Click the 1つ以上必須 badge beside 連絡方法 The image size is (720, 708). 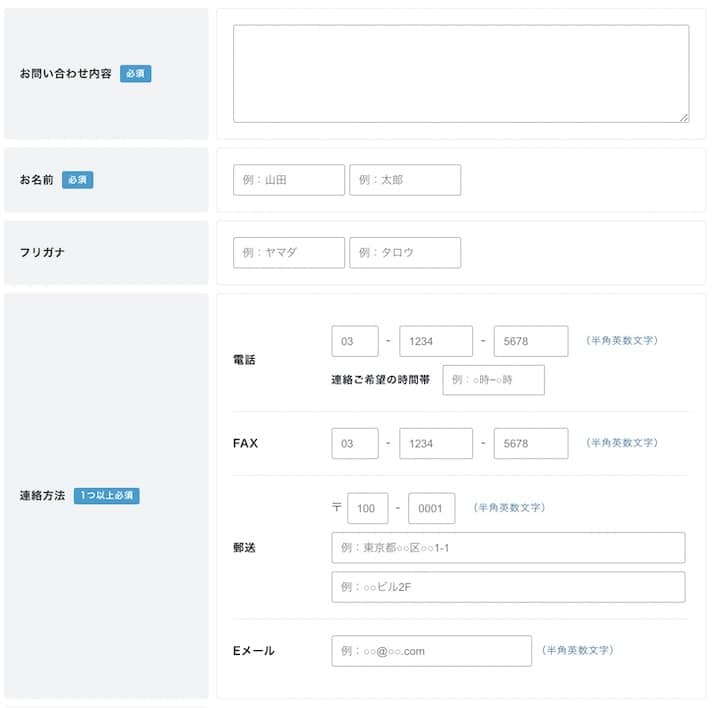point(107,496)
